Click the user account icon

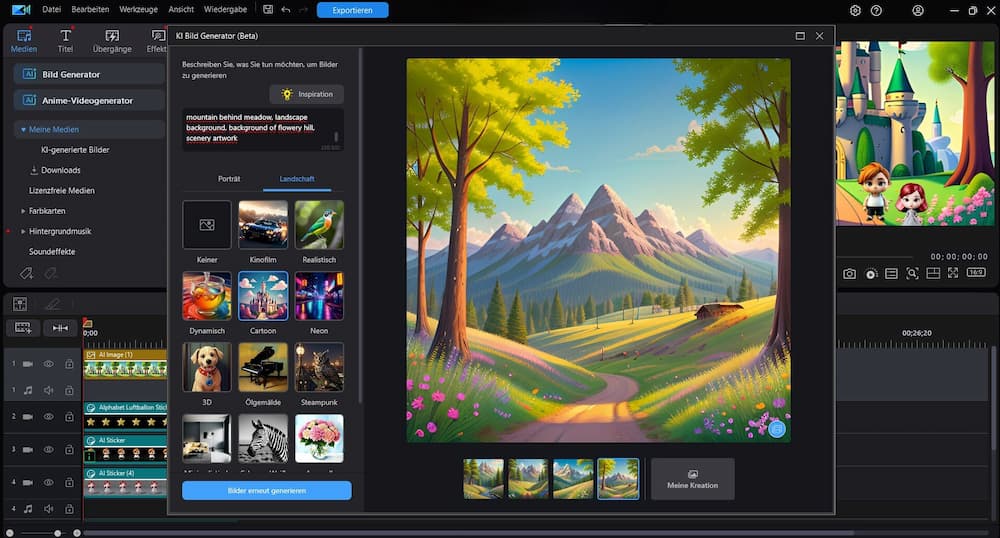[918, 10]
